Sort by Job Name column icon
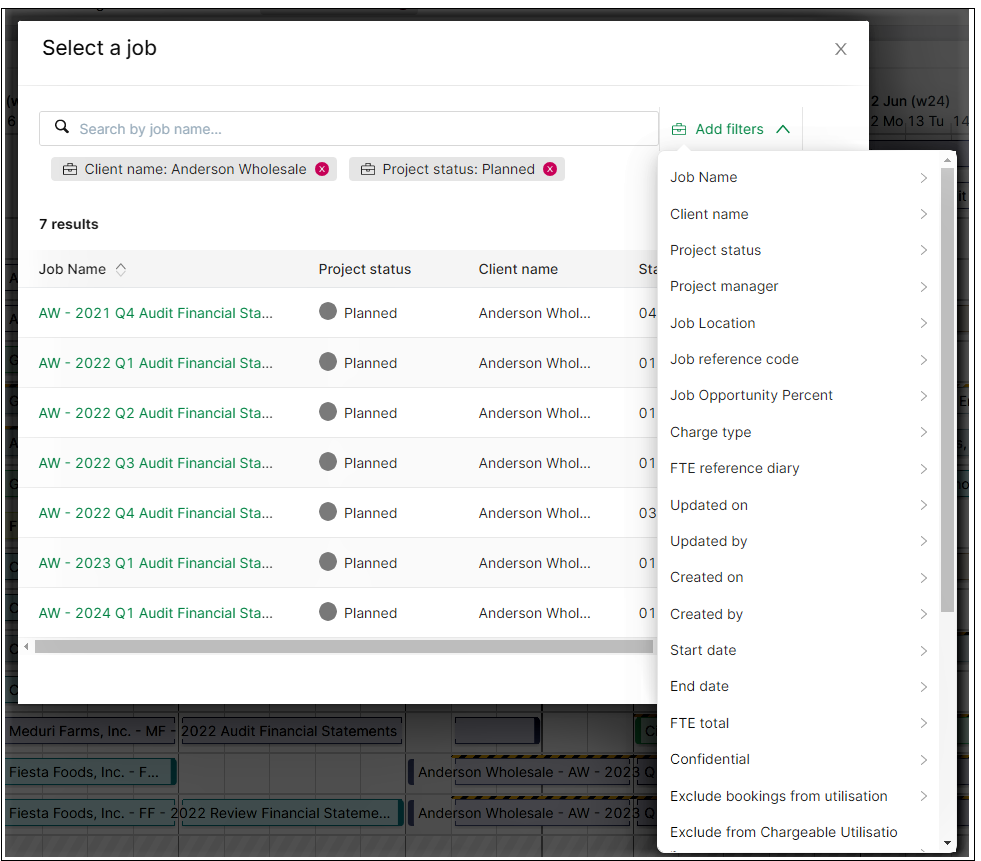 coord(121,269)
